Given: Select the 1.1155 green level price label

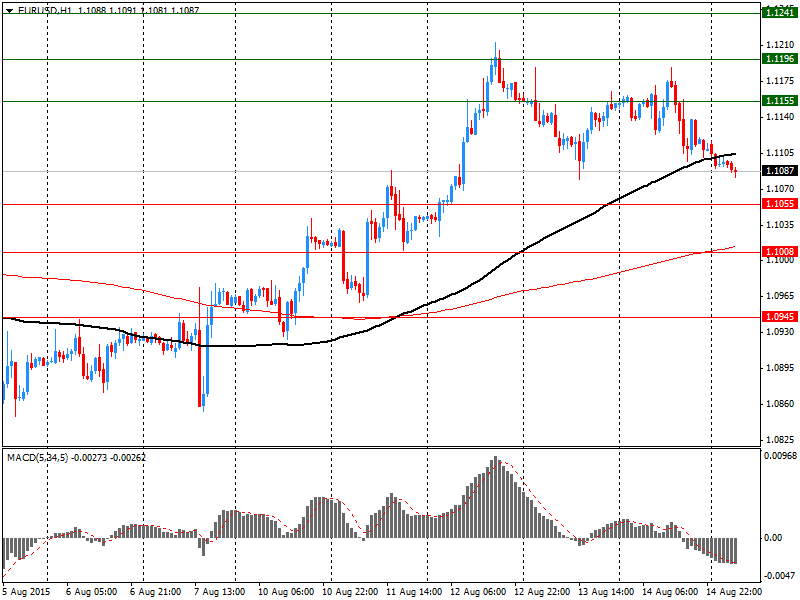Looking at the screenshot, I should tap(779, 101).
